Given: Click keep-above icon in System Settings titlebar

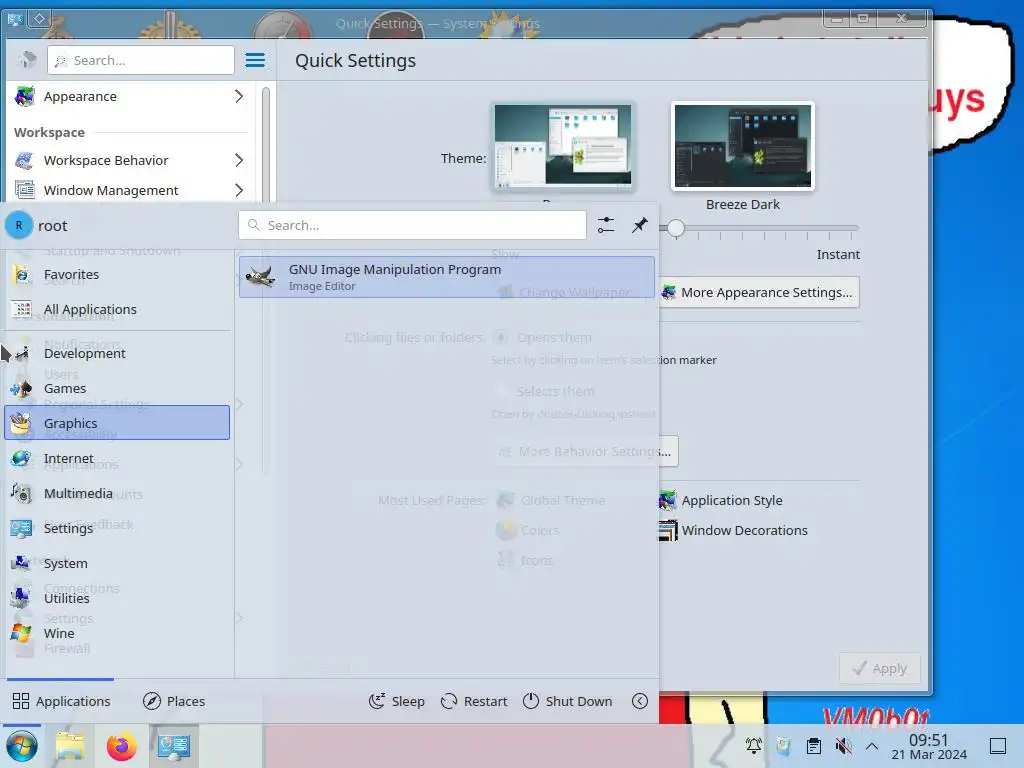Looking at the screenshot, I should pyautogui.click(x=40, y=19).
